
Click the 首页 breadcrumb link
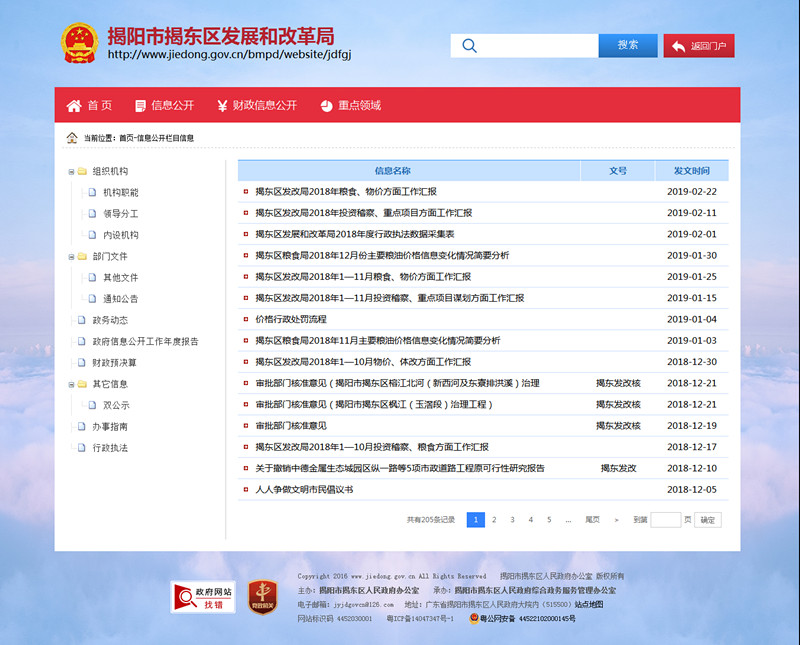point(126,138)
